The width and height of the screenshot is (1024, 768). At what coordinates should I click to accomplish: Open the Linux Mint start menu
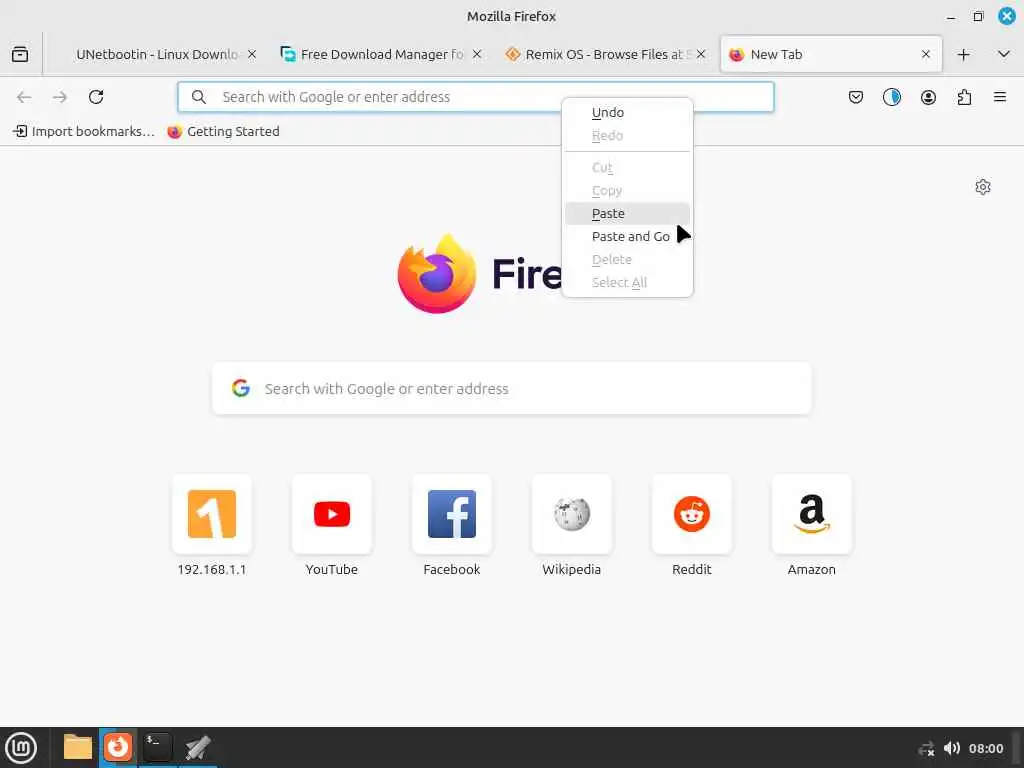pos(21,748)
